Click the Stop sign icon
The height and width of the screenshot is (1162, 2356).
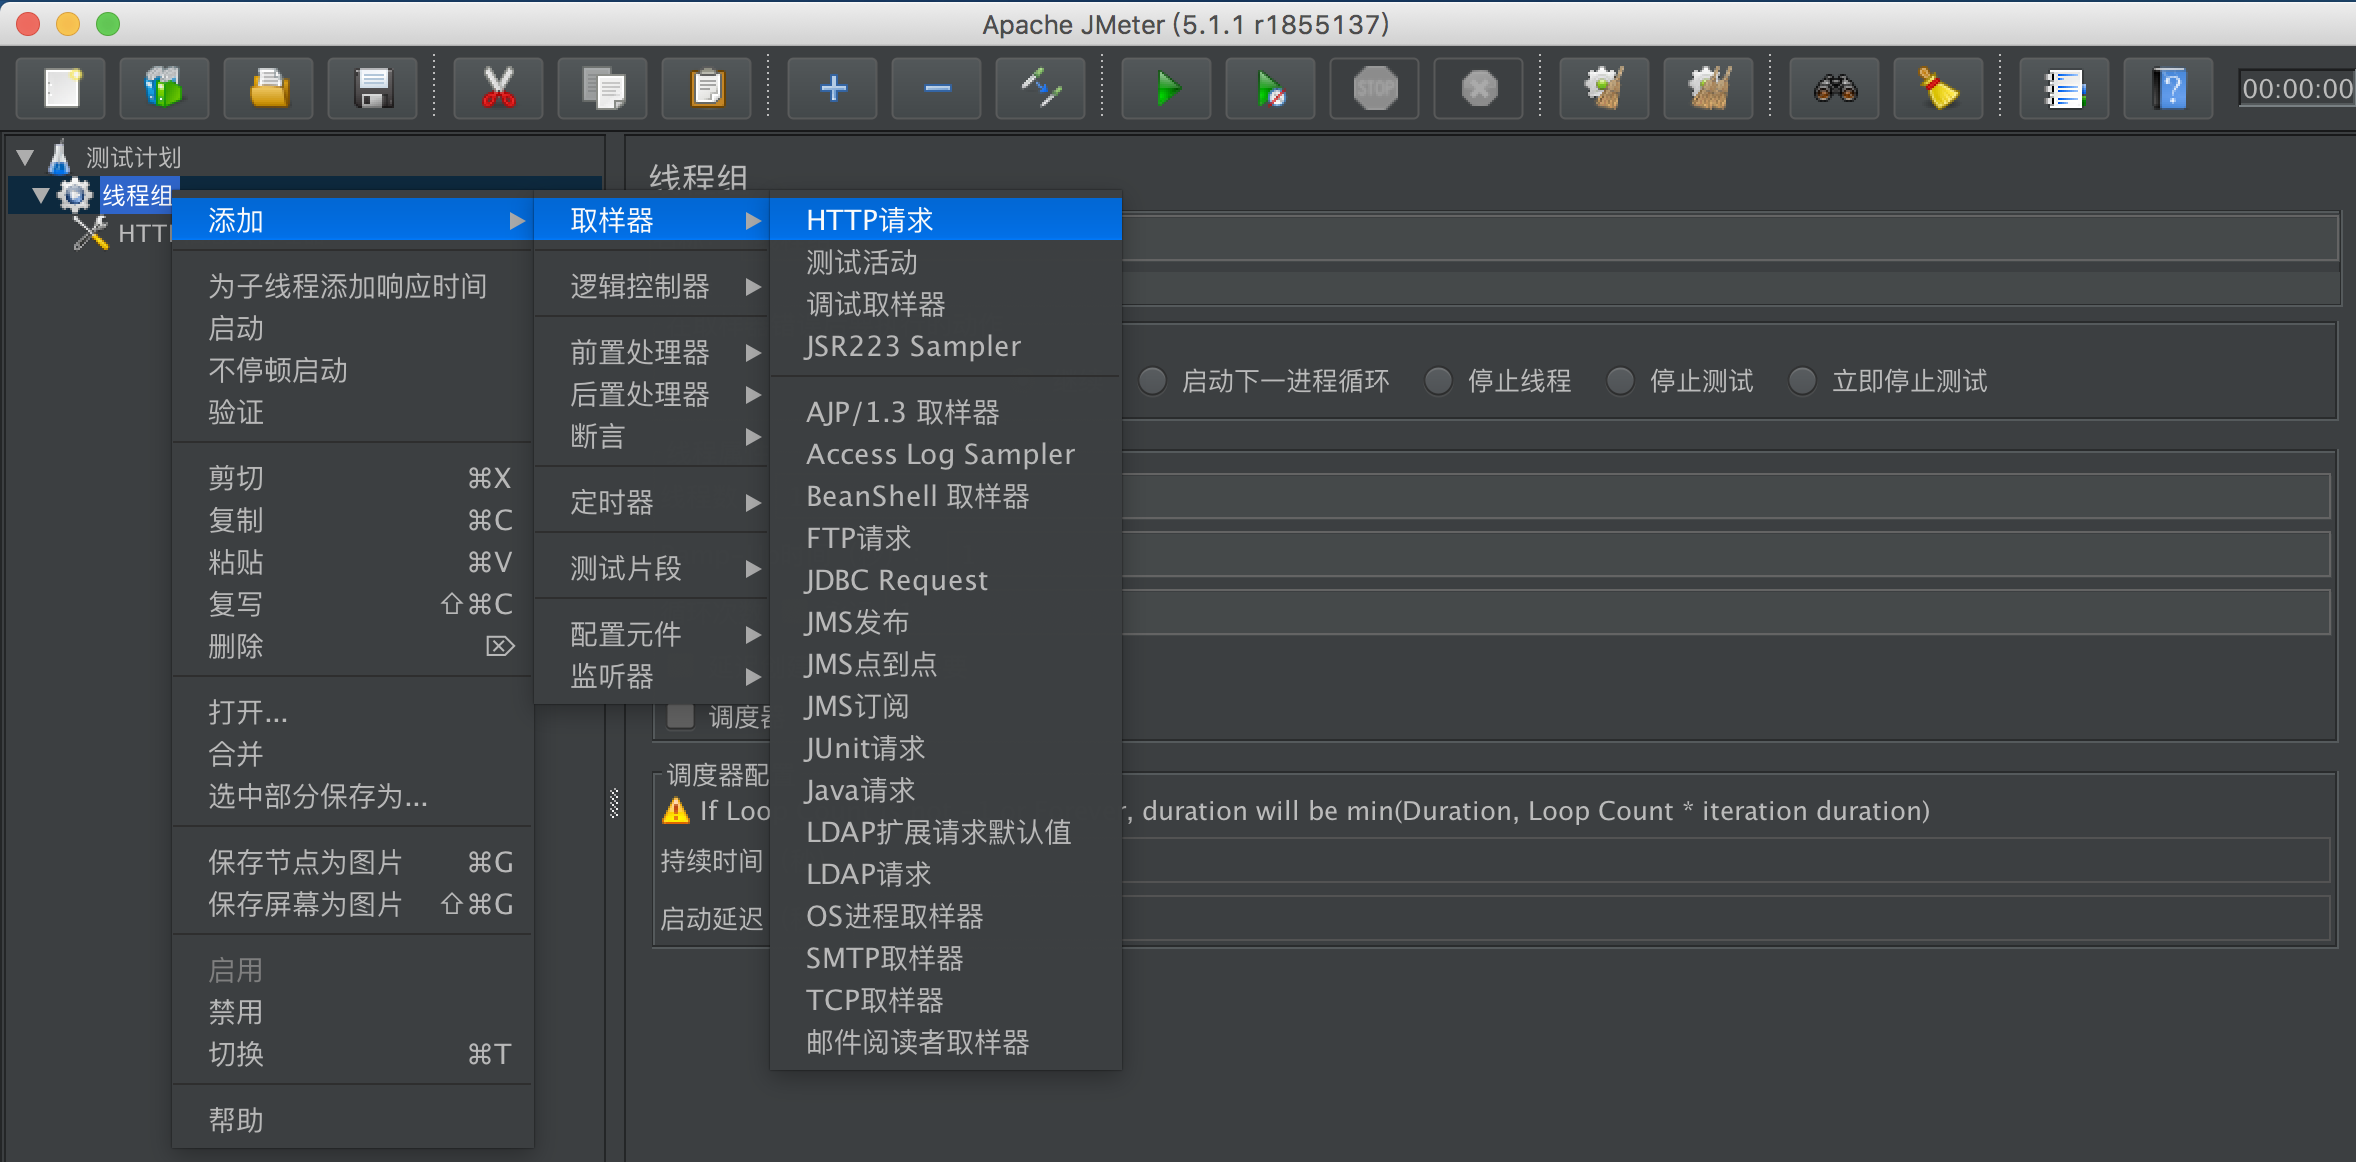pyautogui.click(x=1375, y=88)
